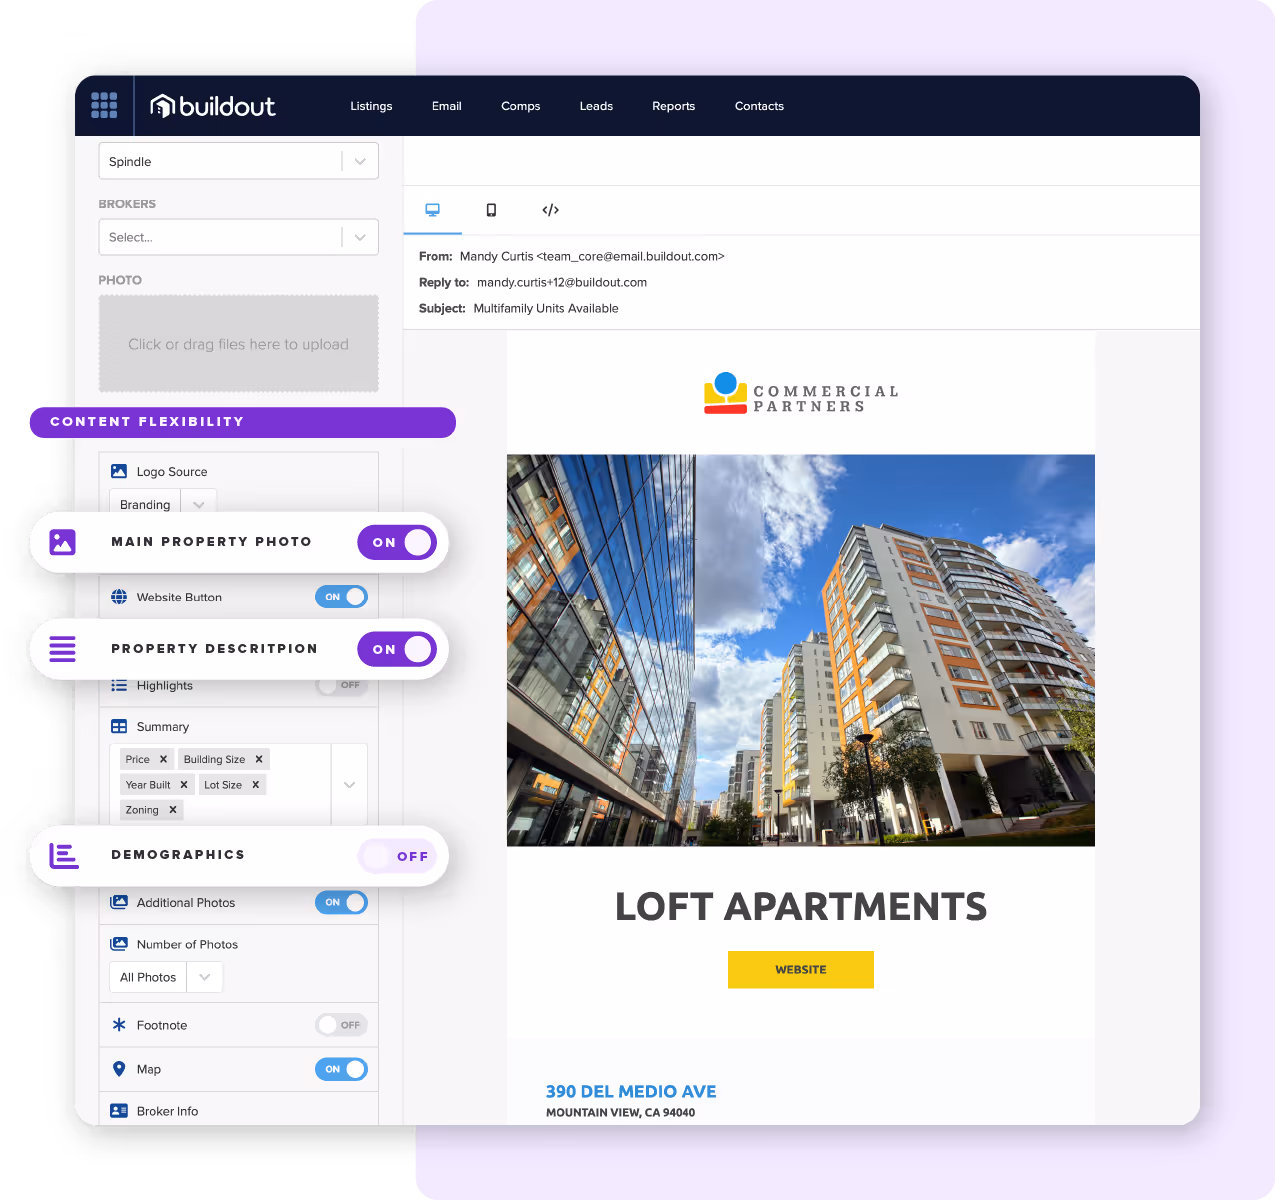This screenshot has width=1275, height=1200.
Task: Open the HTML code view
Action: [551, 210]
